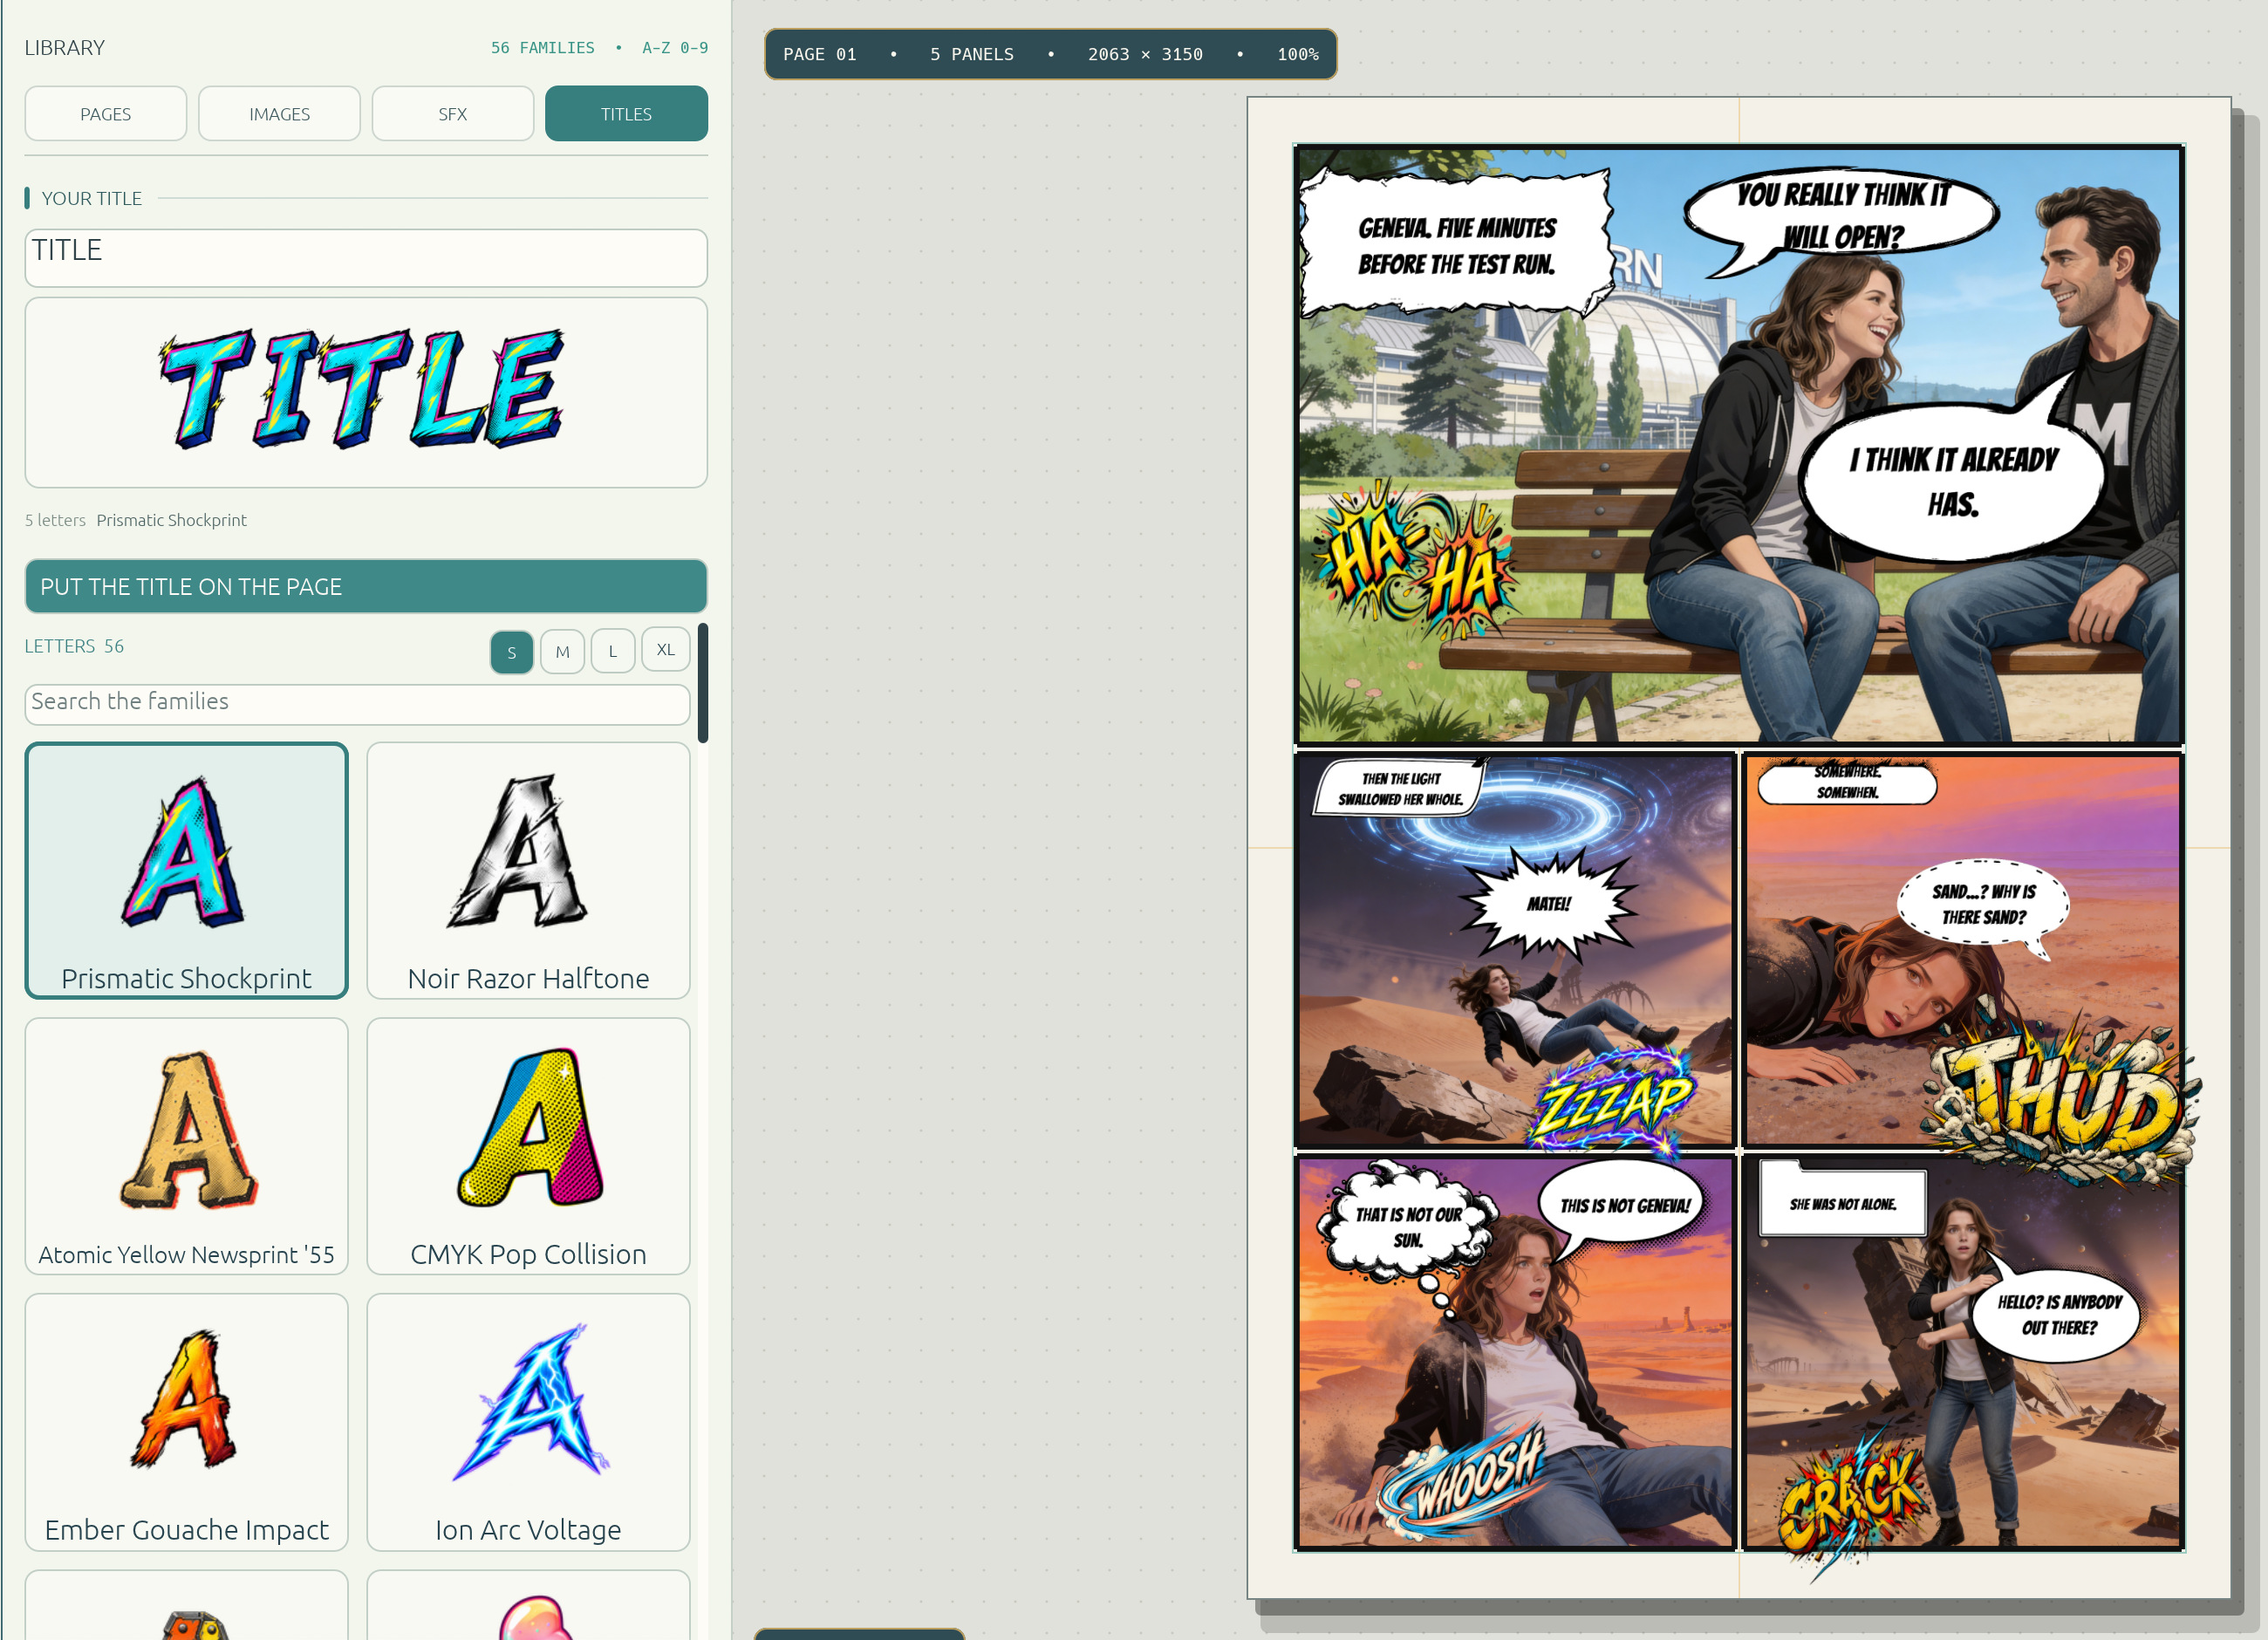Click the 'Then the light swallowed her whole' caption
Image resolution: width=2268 pixels, height=1640 pixels.
[x=1400, y=788]
